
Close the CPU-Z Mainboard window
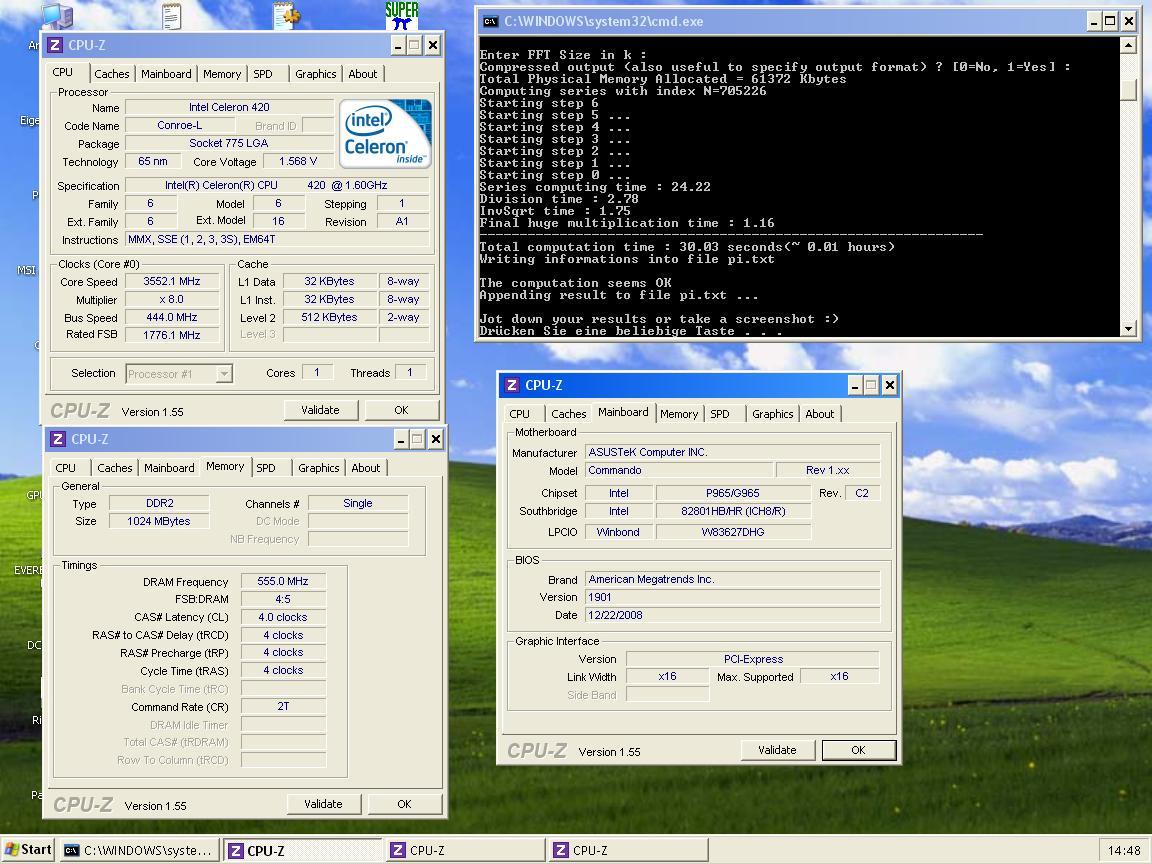coord(890,385)
